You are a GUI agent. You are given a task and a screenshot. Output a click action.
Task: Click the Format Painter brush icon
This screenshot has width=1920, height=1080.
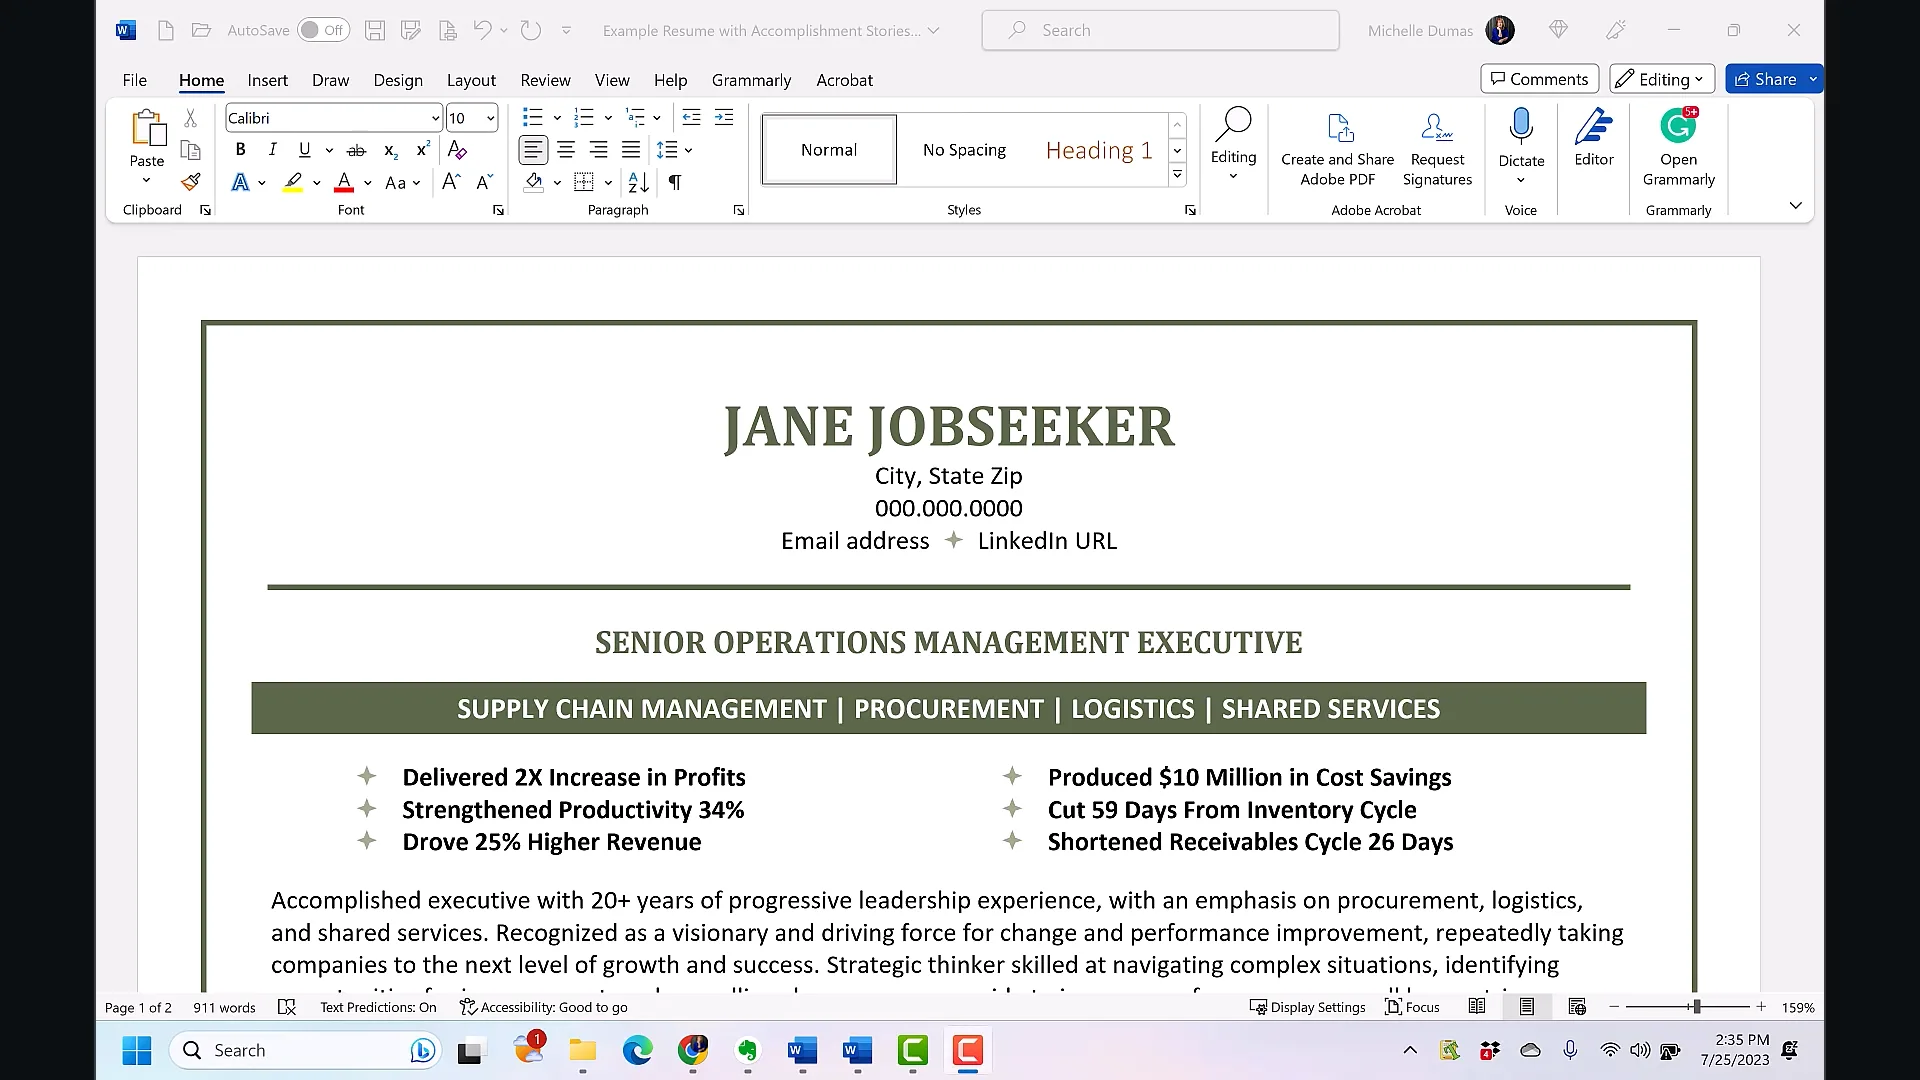(190, 182)
